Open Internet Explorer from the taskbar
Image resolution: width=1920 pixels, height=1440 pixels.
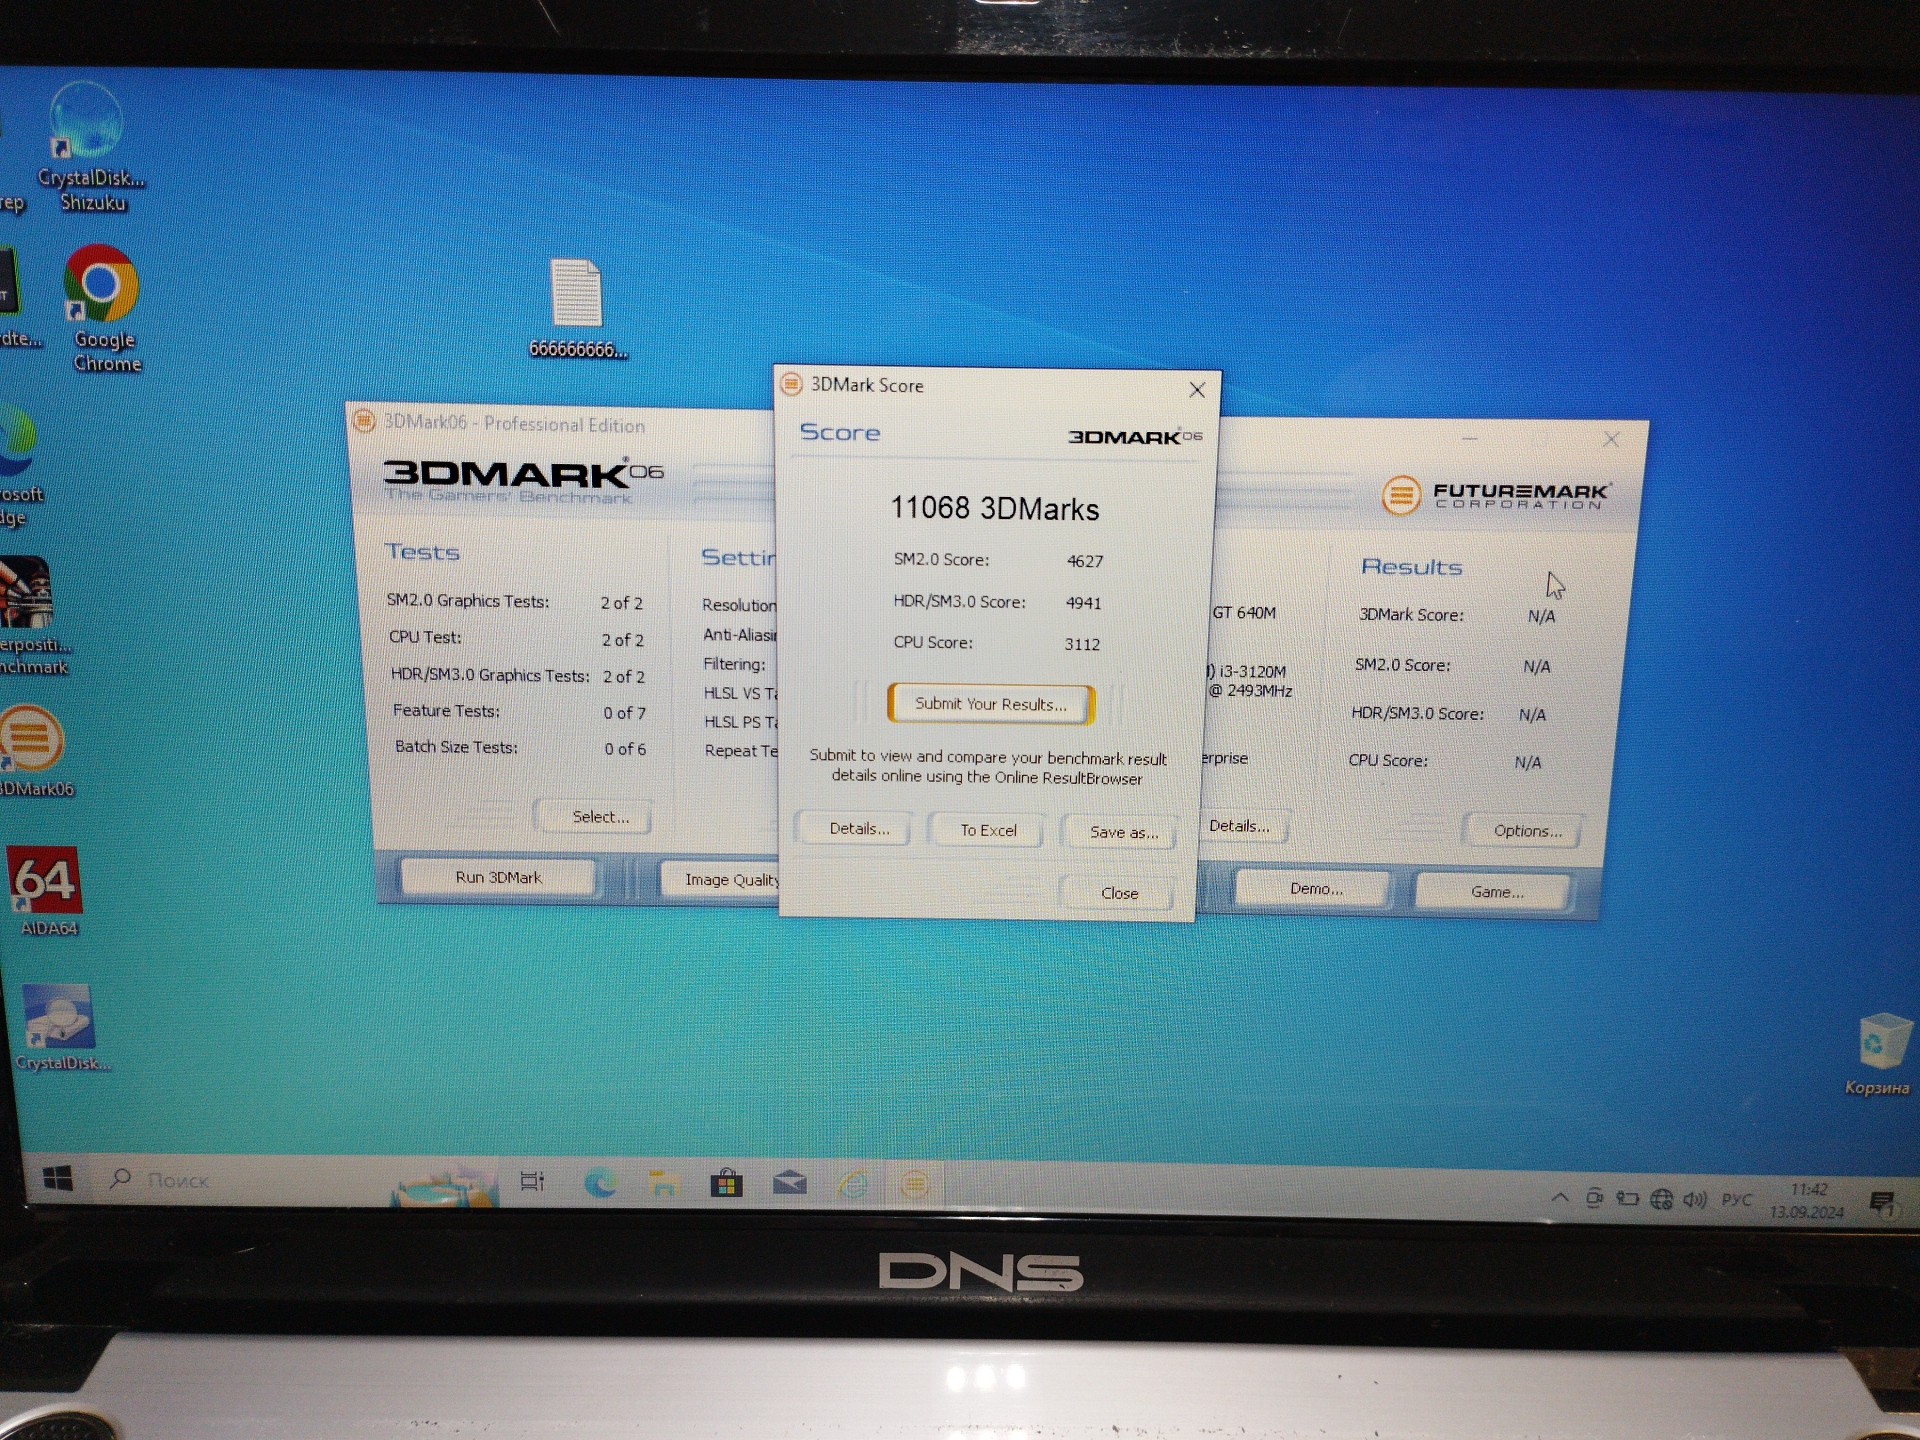point(853,1185)
